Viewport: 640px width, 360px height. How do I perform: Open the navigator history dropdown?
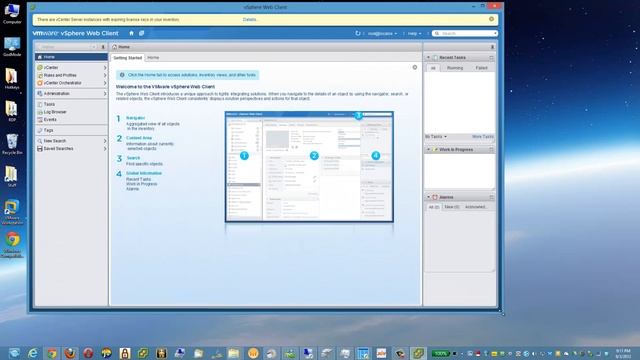click(x=93, y=47)
